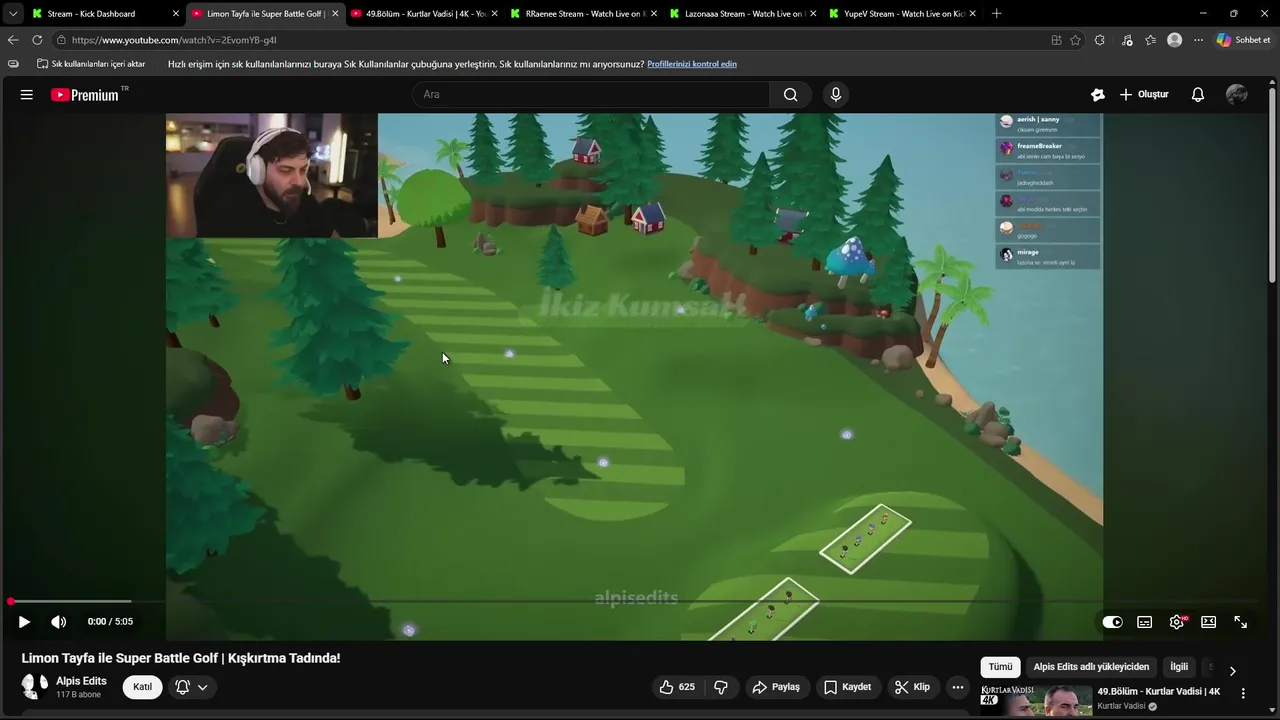Open Copilot with Sohbet et

(1243, 40)
